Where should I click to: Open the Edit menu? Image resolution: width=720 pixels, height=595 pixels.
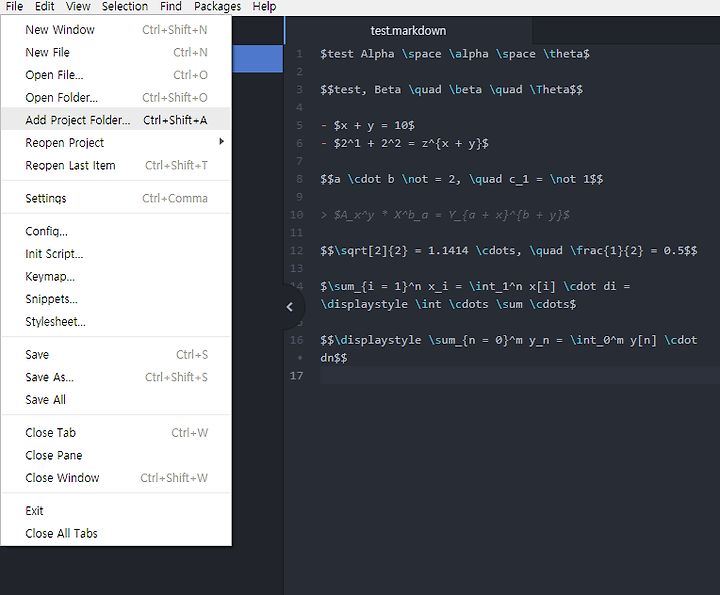[x=45, y=6]
